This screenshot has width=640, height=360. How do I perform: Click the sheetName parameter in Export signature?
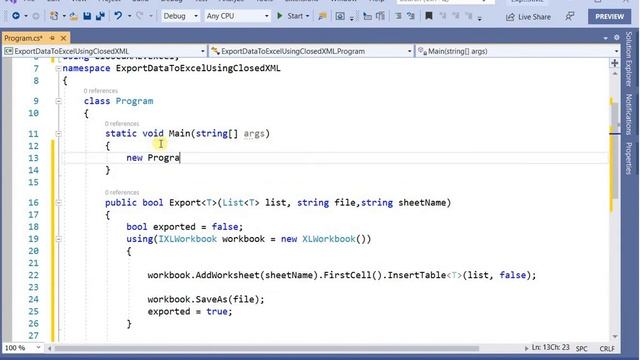[x=422, y=202]
